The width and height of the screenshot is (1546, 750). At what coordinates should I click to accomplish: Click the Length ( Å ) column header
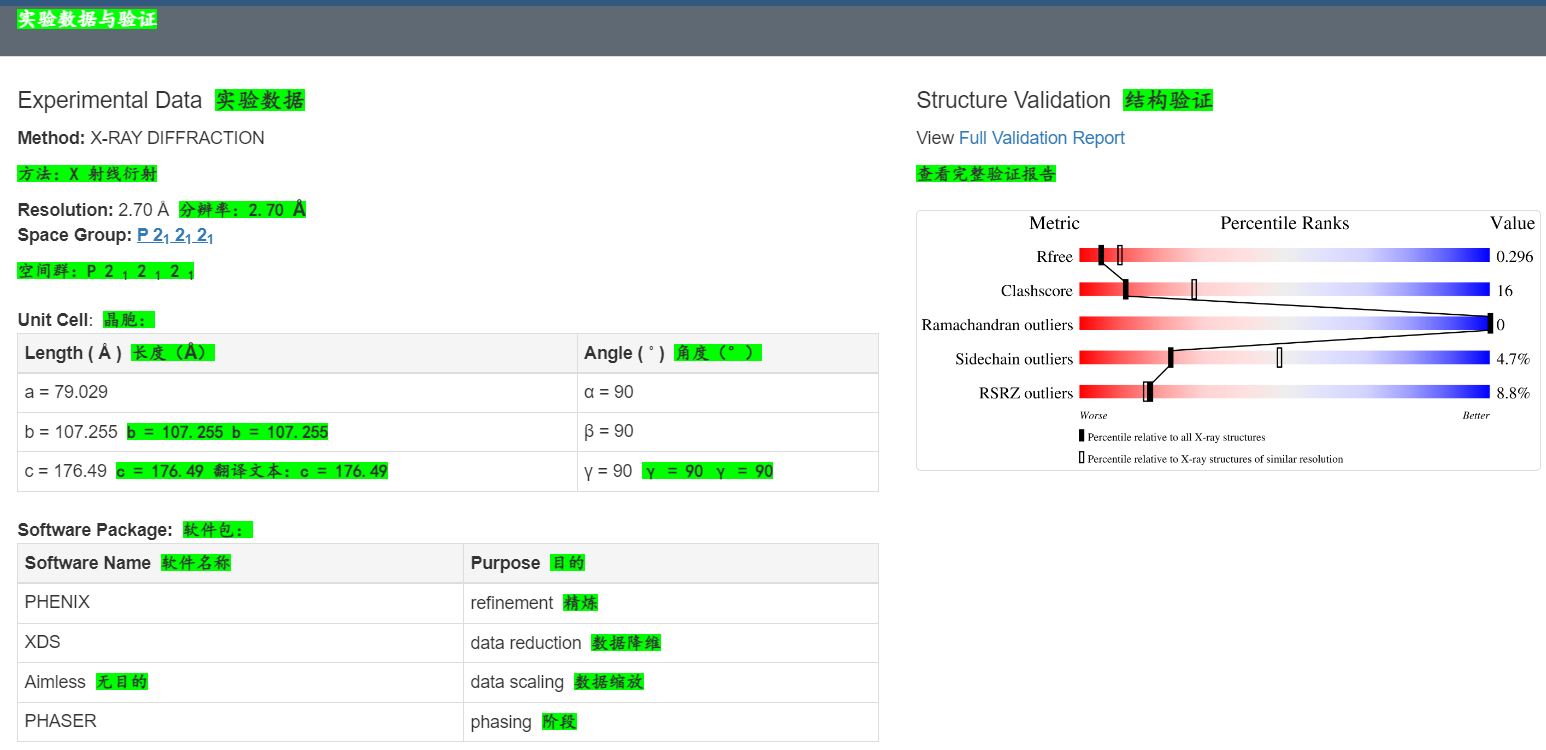click(x=297, y=353)
